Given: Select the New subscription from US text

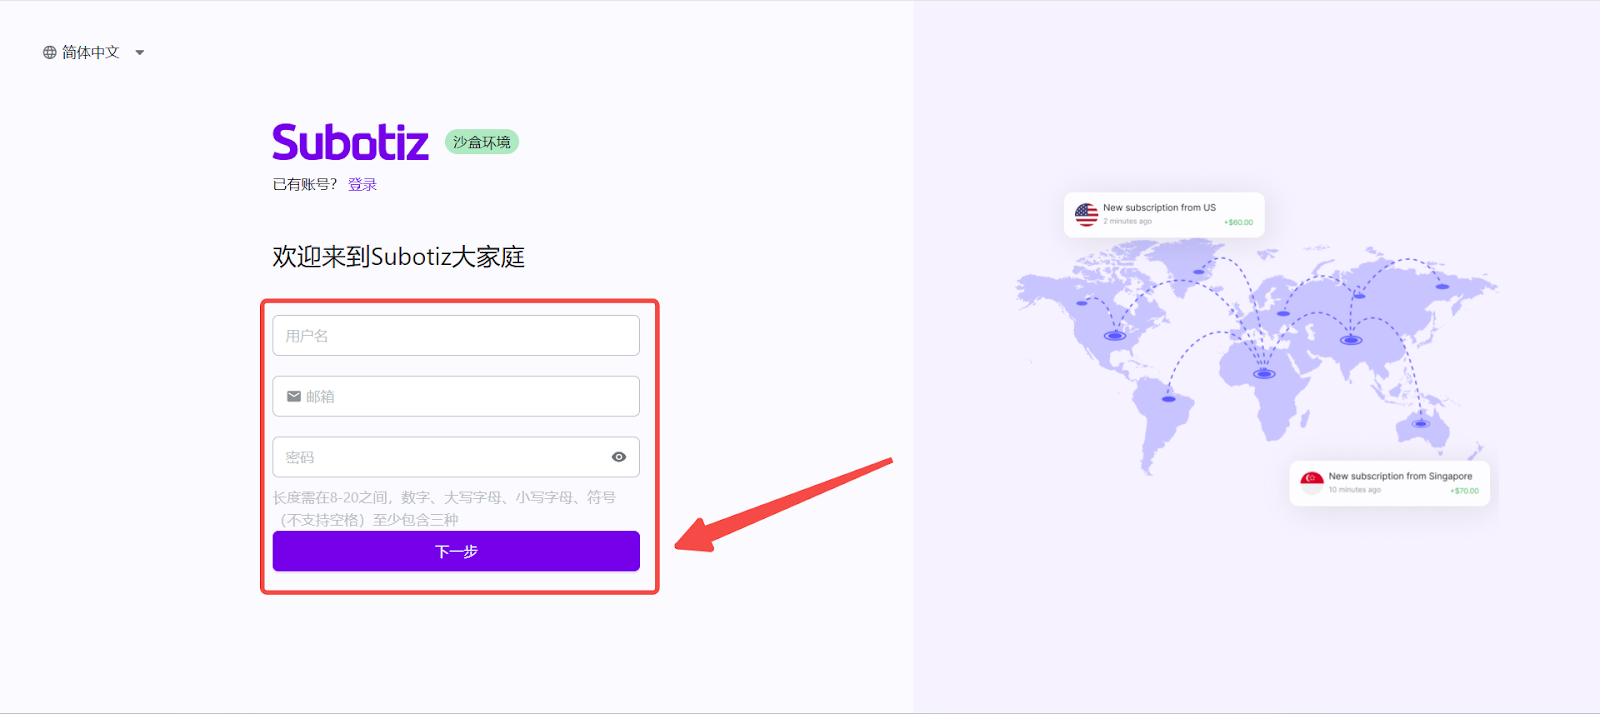Looking at the screenshot, I should pyautogui.click(x=1159, y=208).
